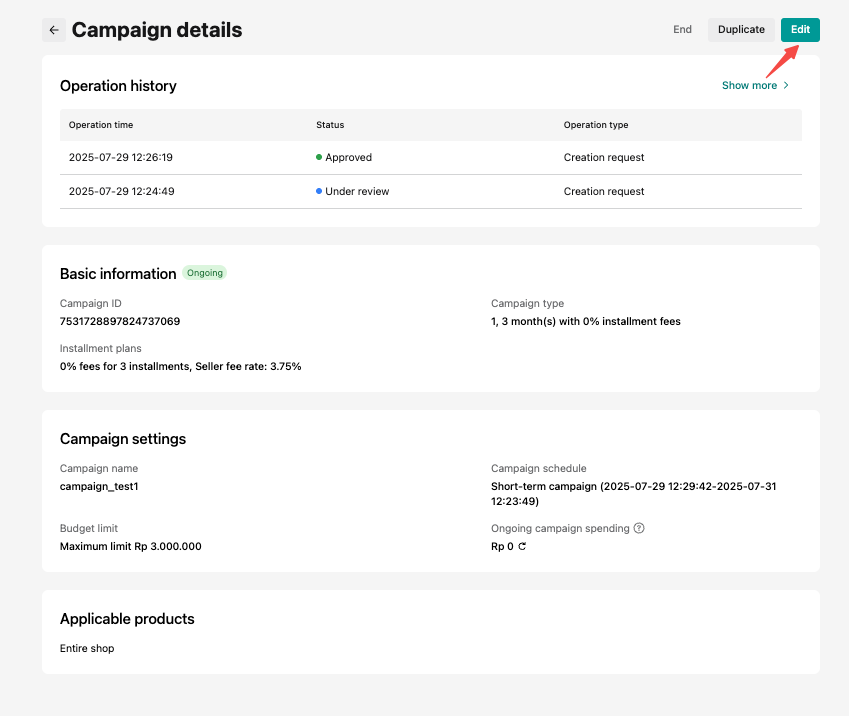Select the 12:26:19 operation timestamp

(x=122, y=158)
